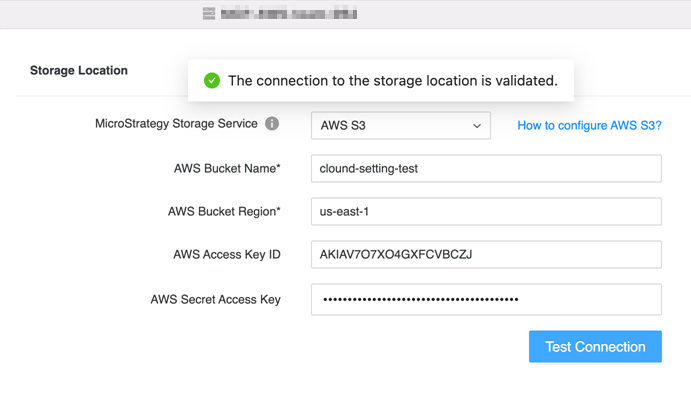Click the chevron arrow in the storage service dropdown
This screenshot has height=393, width=691.
pyautogui.click(x=477, y=126)
